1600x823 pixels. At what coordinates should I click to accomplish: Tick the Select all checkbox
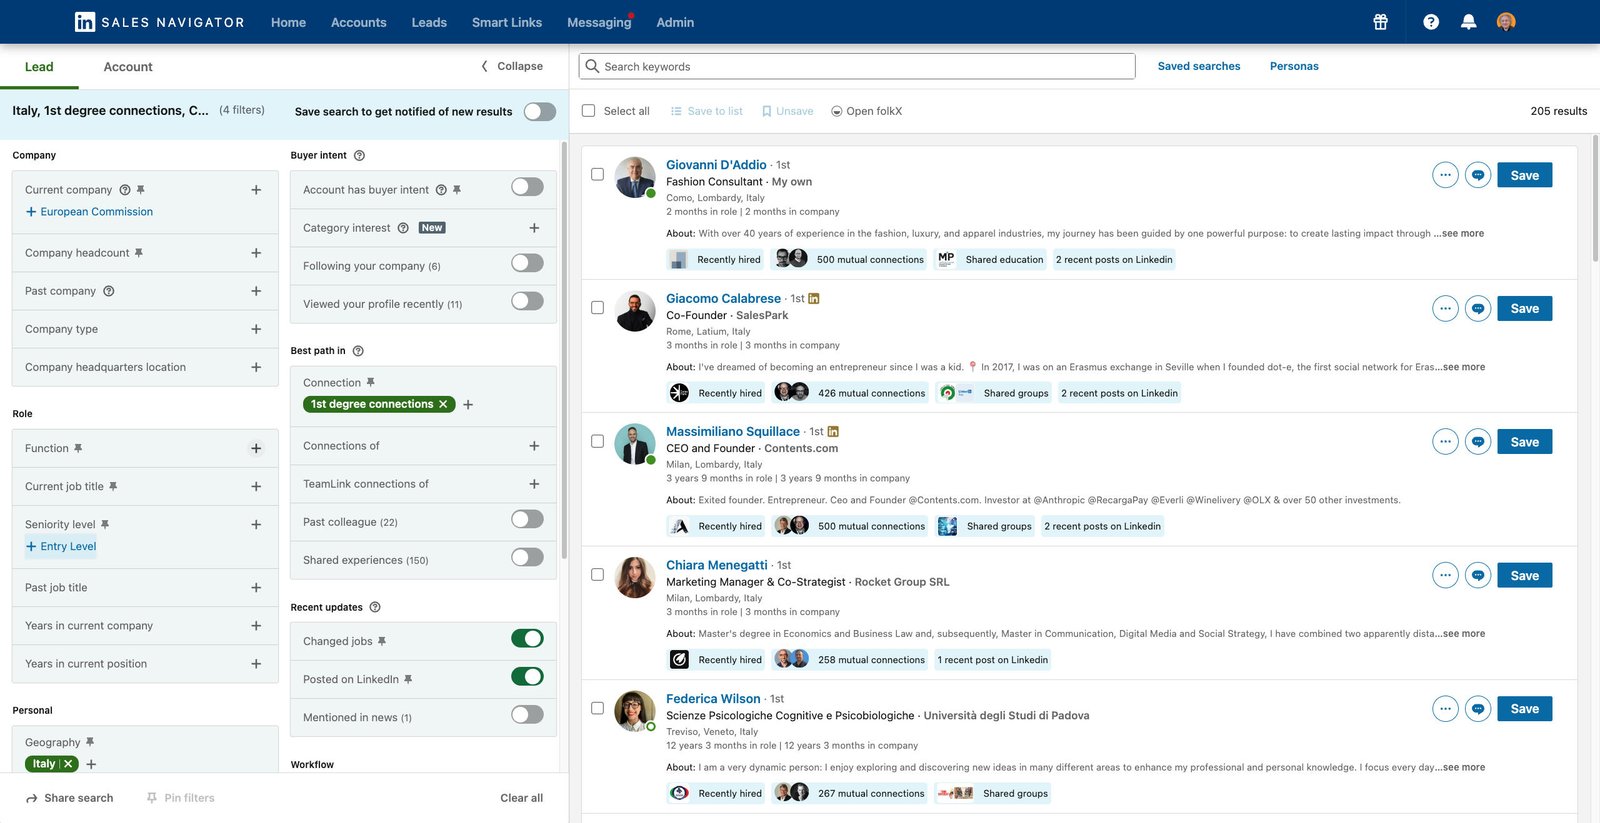tap(588, 111)
